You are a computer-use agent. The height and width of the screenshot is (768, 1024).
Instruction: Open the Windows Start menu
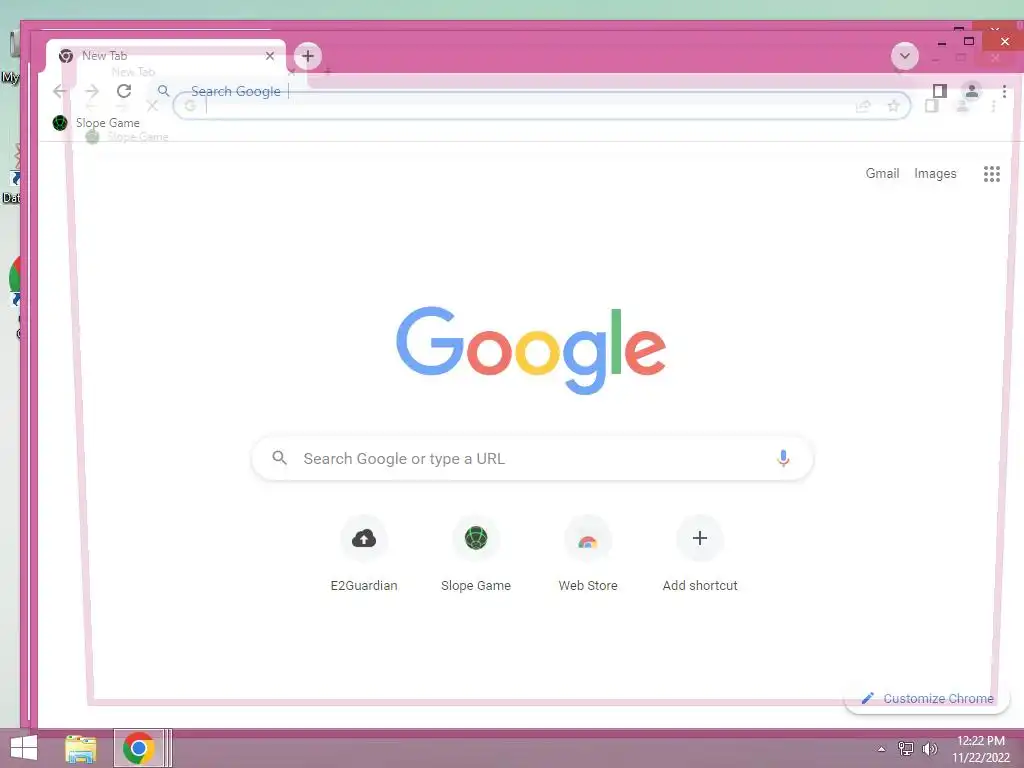(x=24, y=748)
